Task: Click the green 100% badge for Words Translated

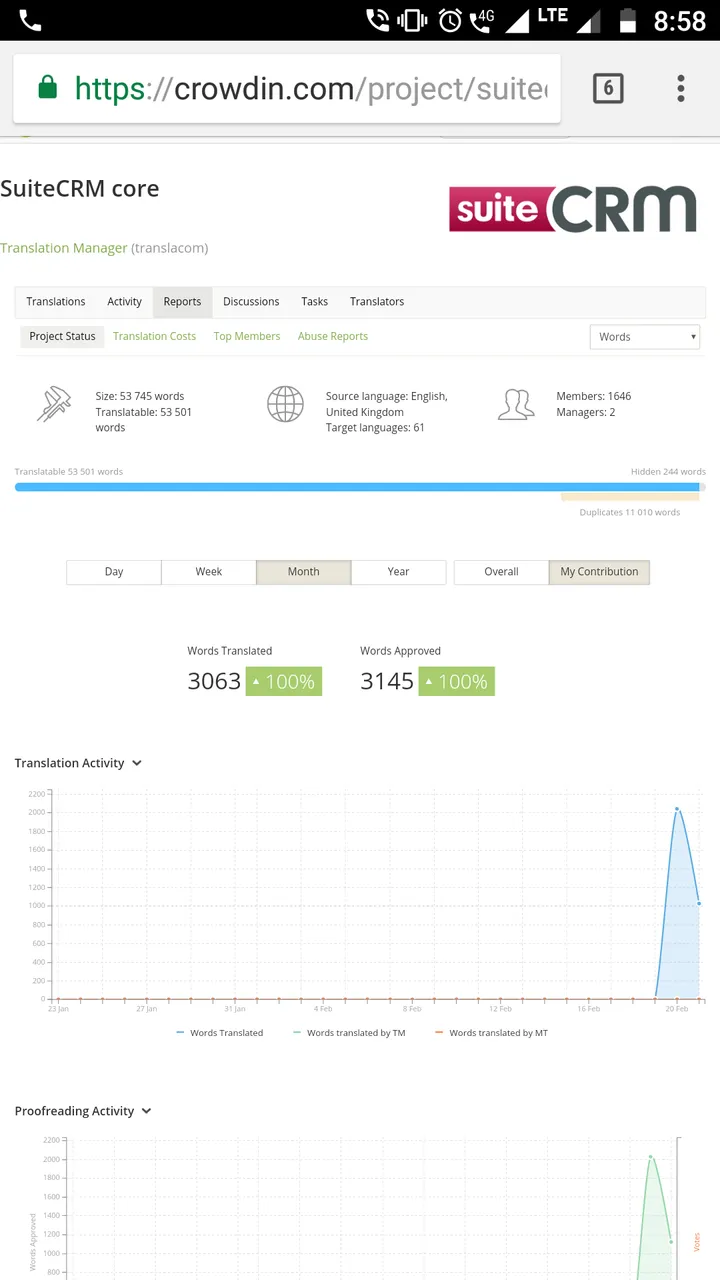Action: [x=284, y=682]
